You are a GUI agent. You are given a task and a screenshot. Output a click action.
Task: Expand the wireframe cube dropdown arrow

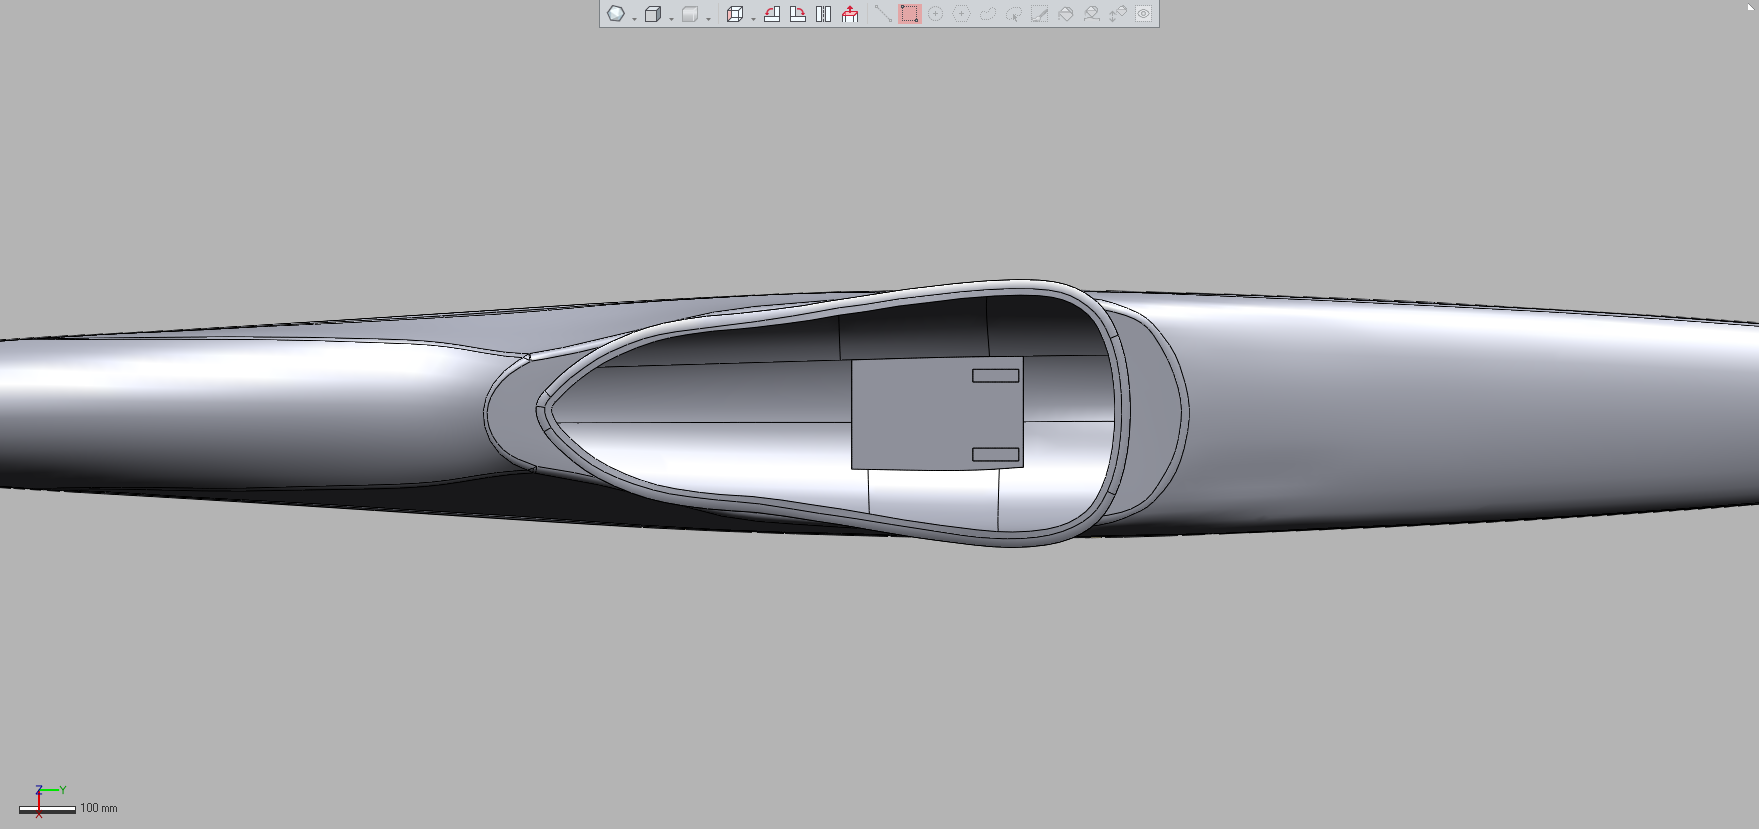tap(671, 18)
